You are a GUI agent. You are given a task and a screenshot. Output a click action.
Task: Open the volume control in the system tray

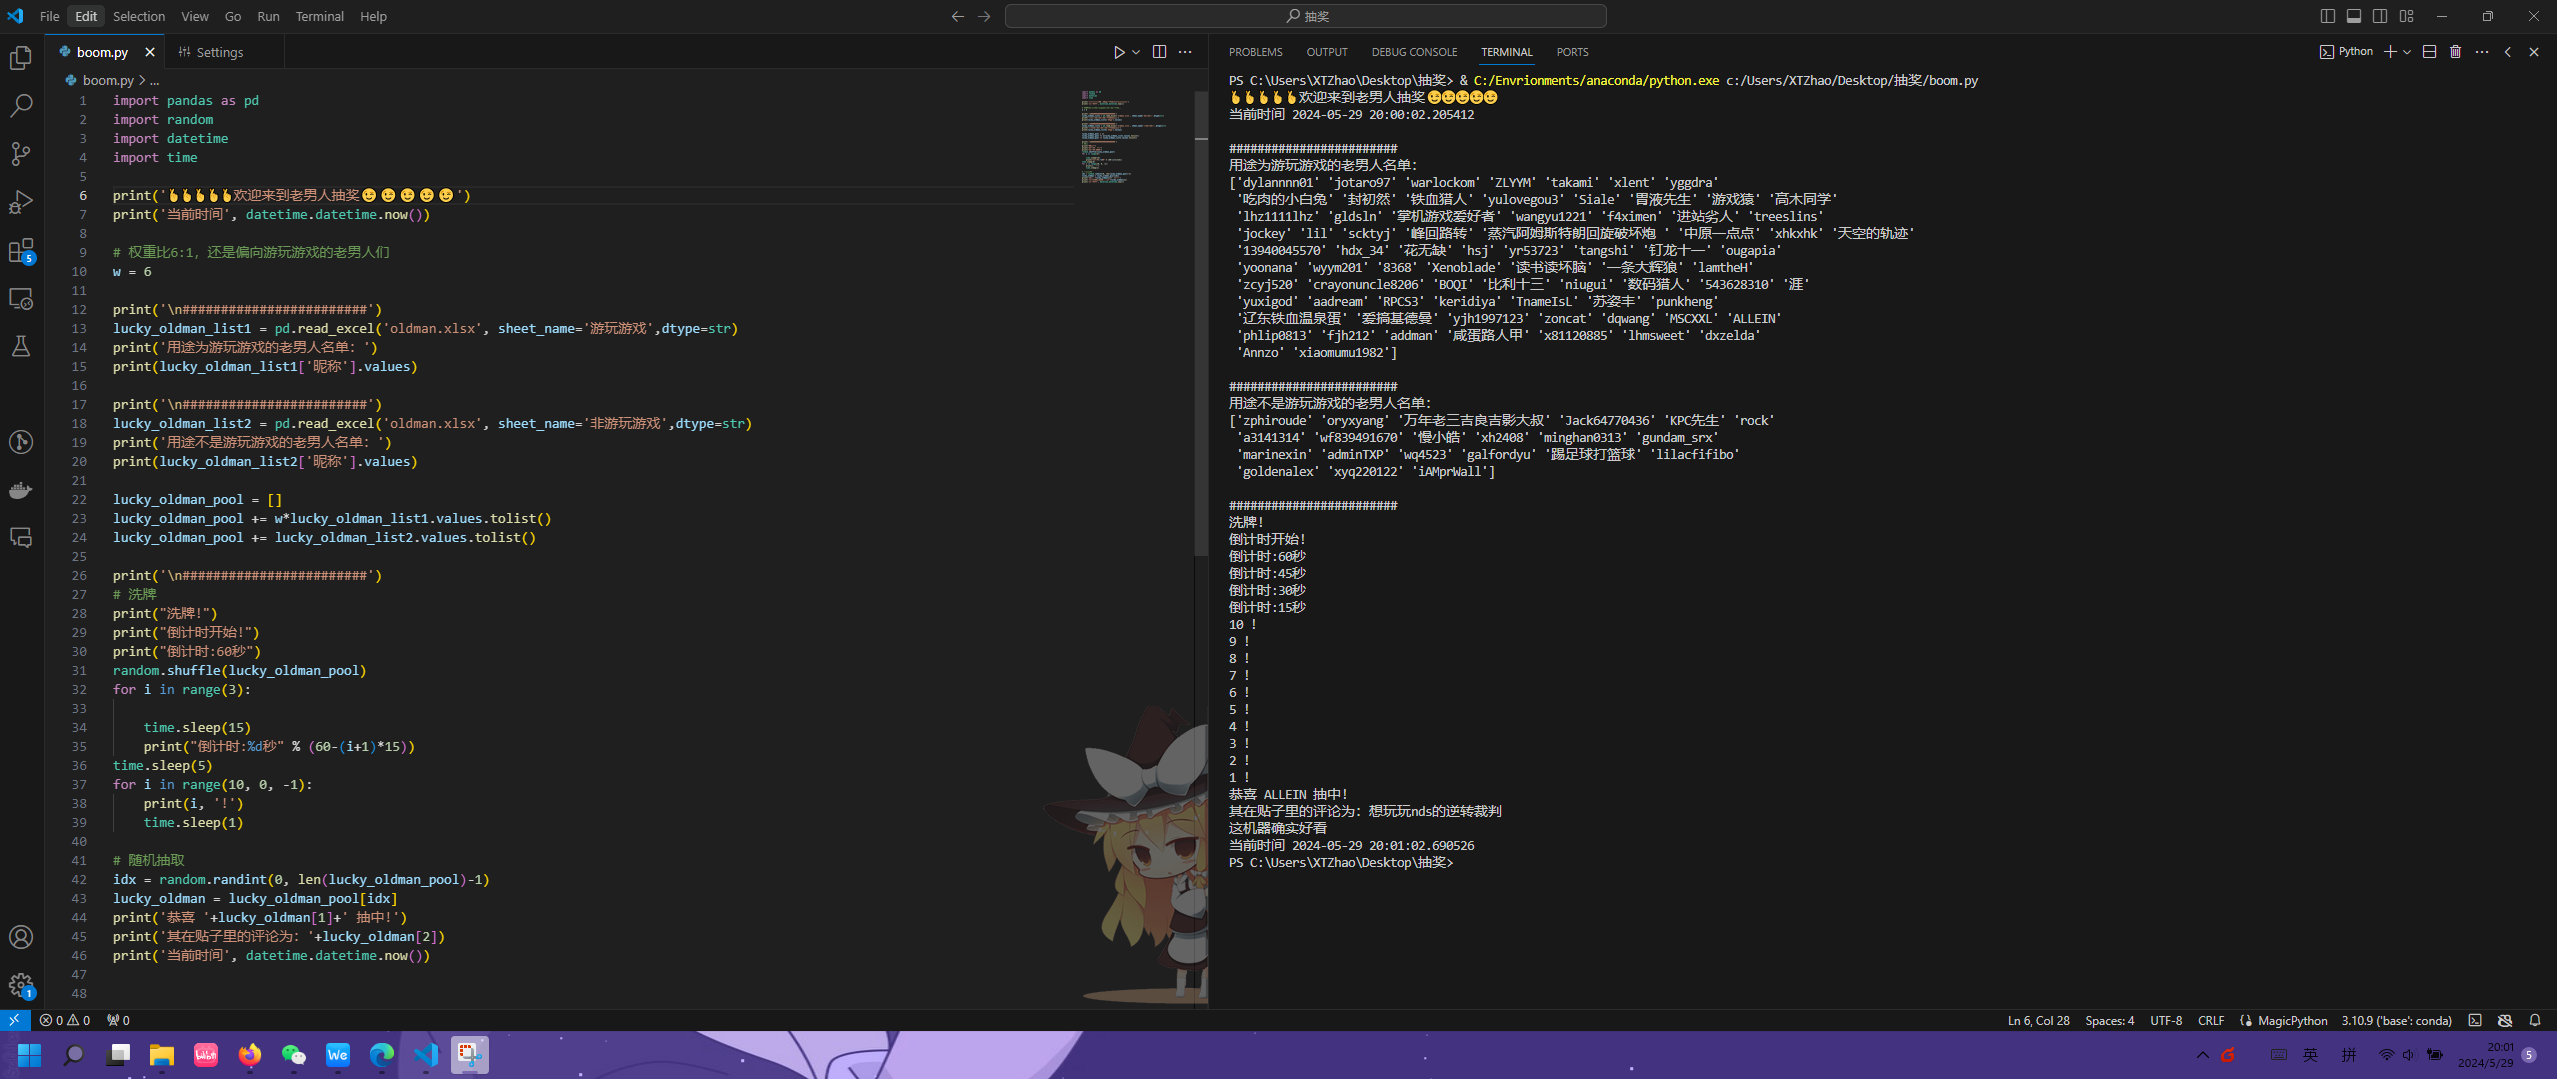coord(2409,1055)
